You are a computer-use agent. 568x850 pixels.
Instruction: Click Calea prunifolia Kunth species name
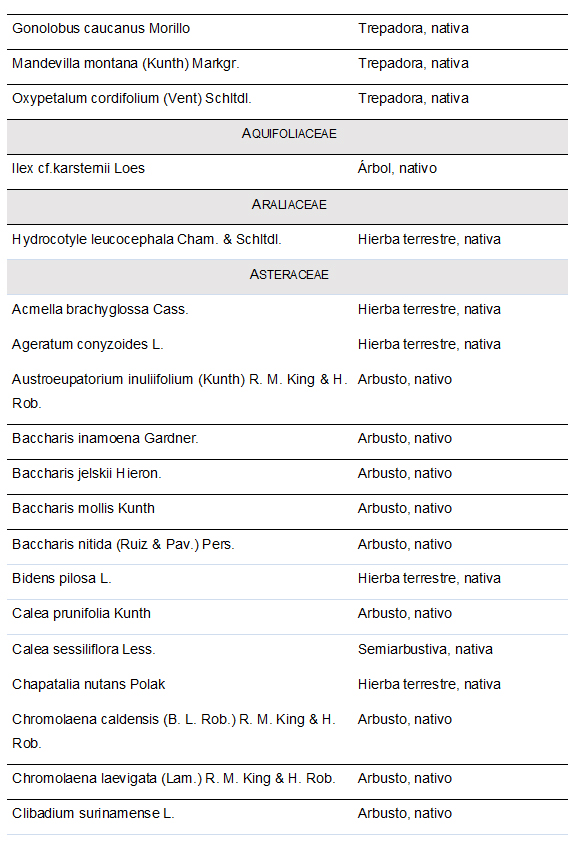pos(81,614)
